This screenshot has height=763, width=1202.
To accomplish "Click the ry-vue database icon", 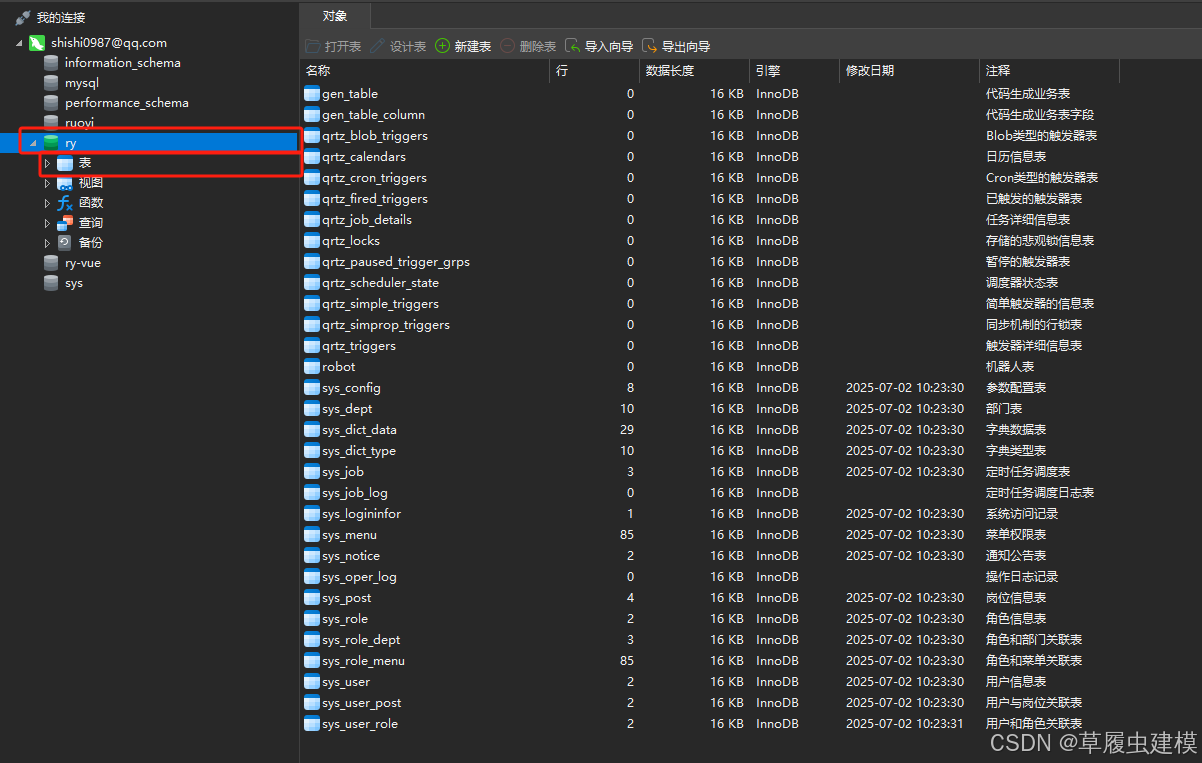I will pos(51,263).
